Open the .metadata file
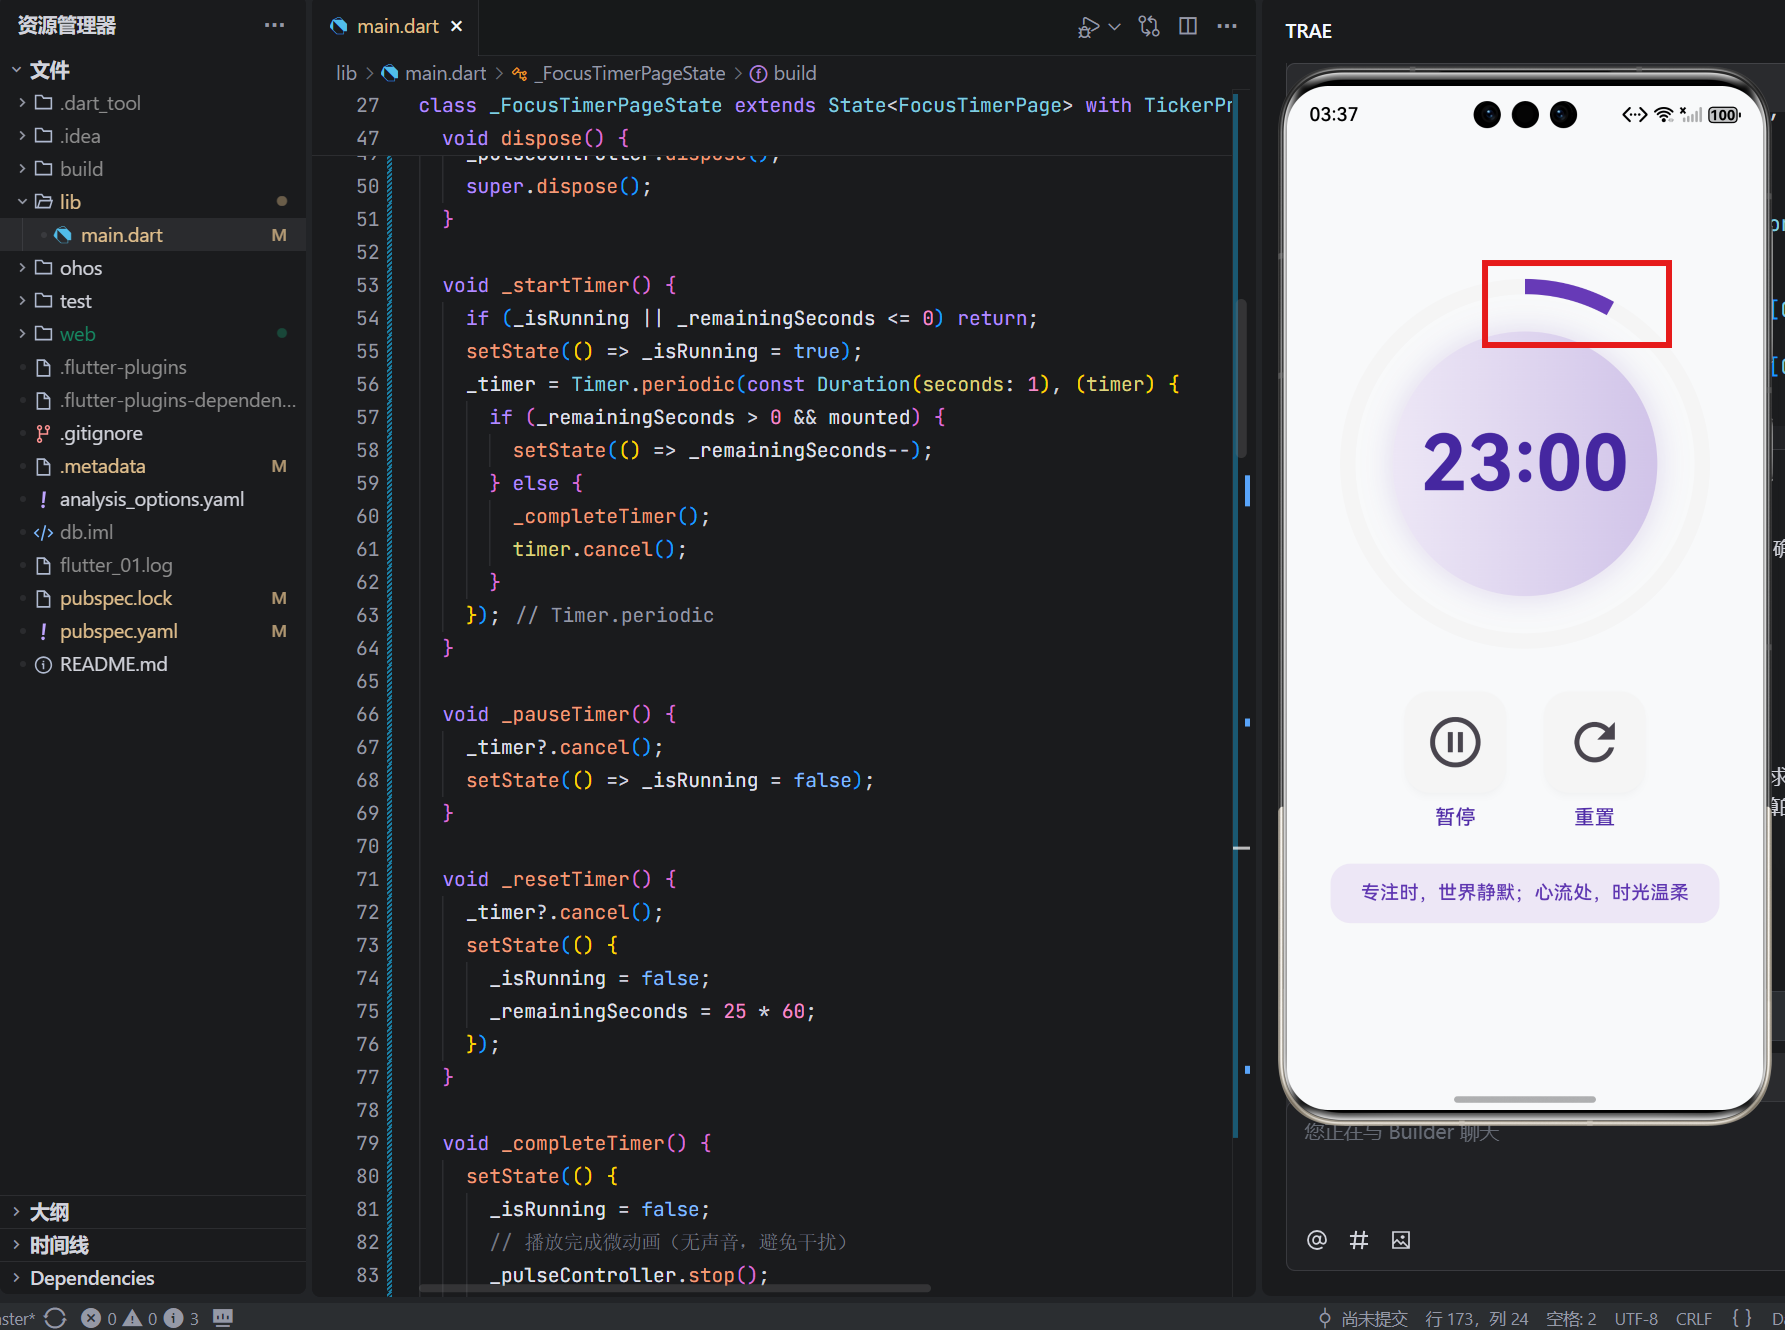1785x1330 pixels. 102,466
